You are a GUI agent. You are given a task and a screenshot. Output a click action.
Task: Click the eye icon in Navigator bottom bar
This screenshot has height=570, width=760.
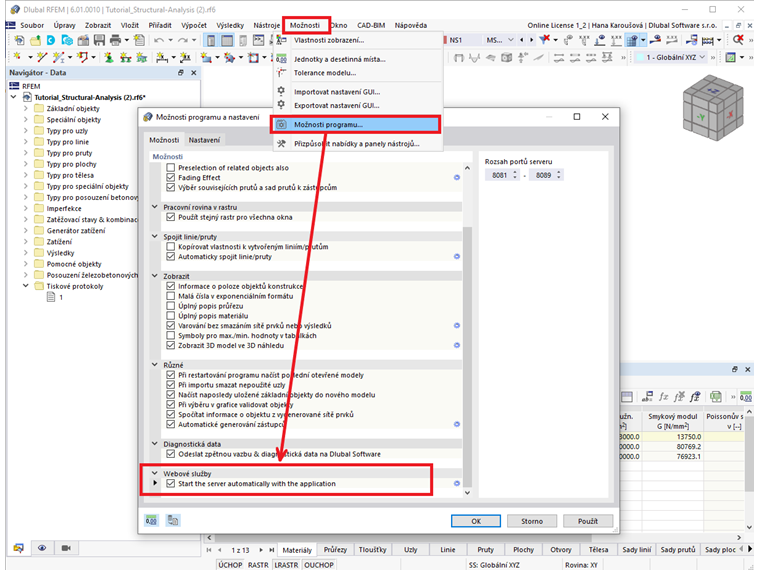(x=42, y=548)
